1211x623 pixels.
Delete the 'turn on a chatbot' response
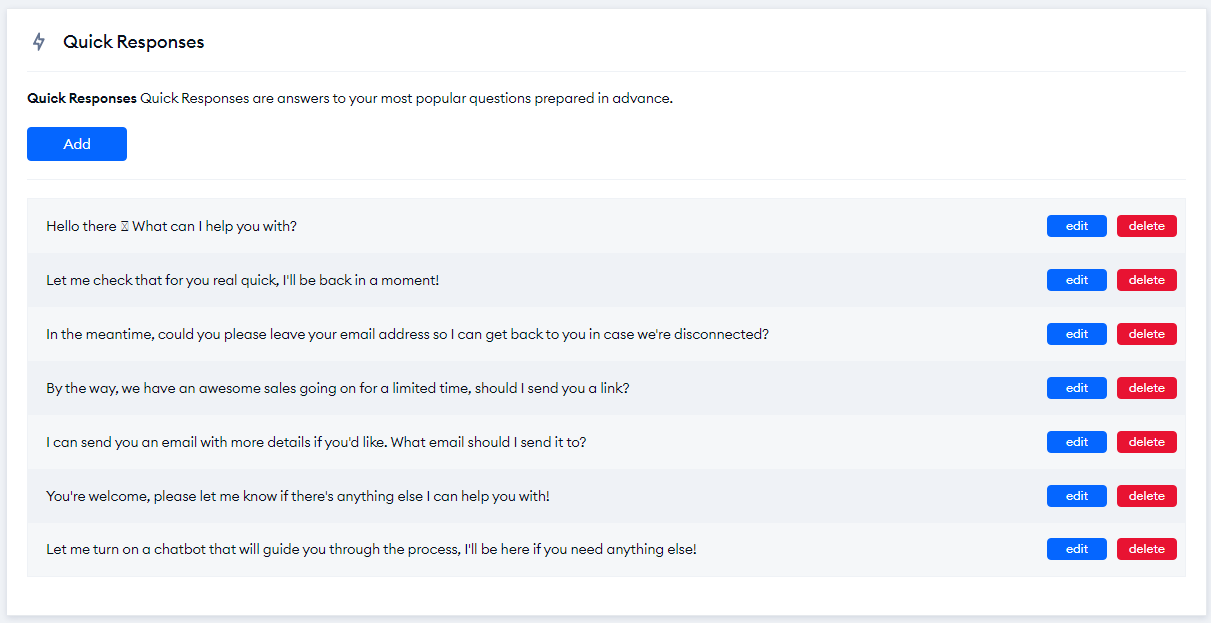coord(1146,550)
